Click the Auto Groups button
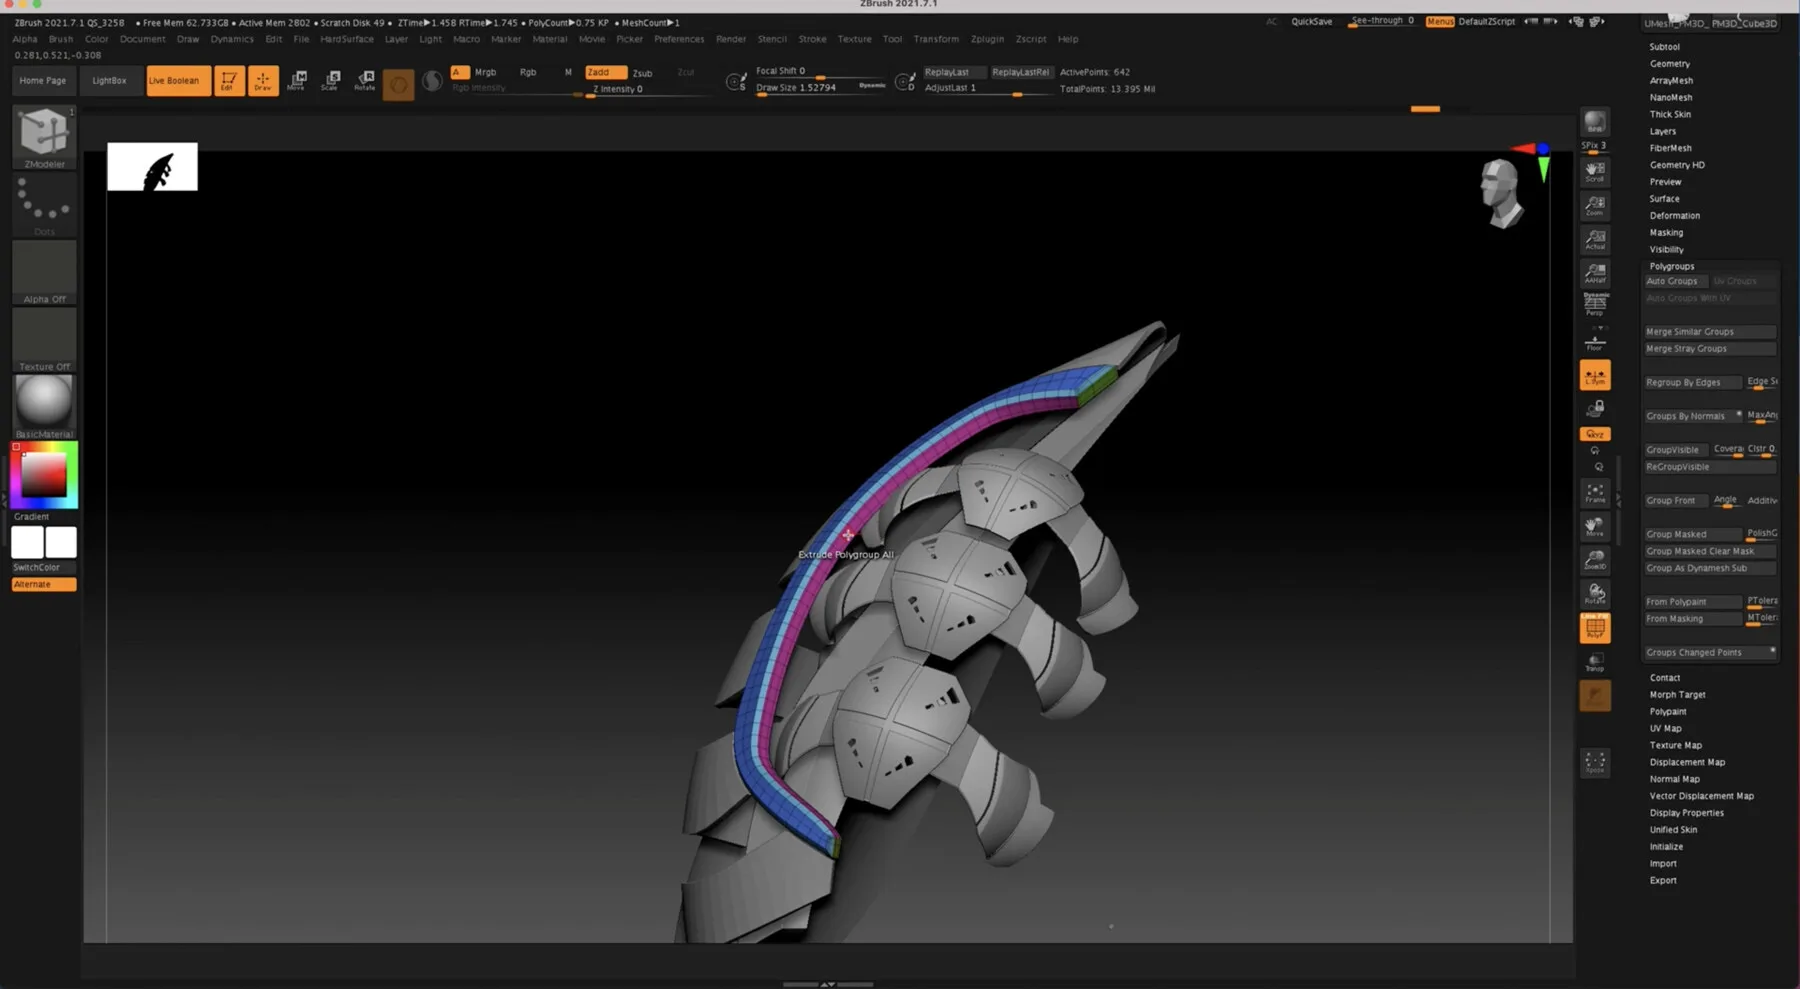The image size is (1800, 989). click(1675, 281)
